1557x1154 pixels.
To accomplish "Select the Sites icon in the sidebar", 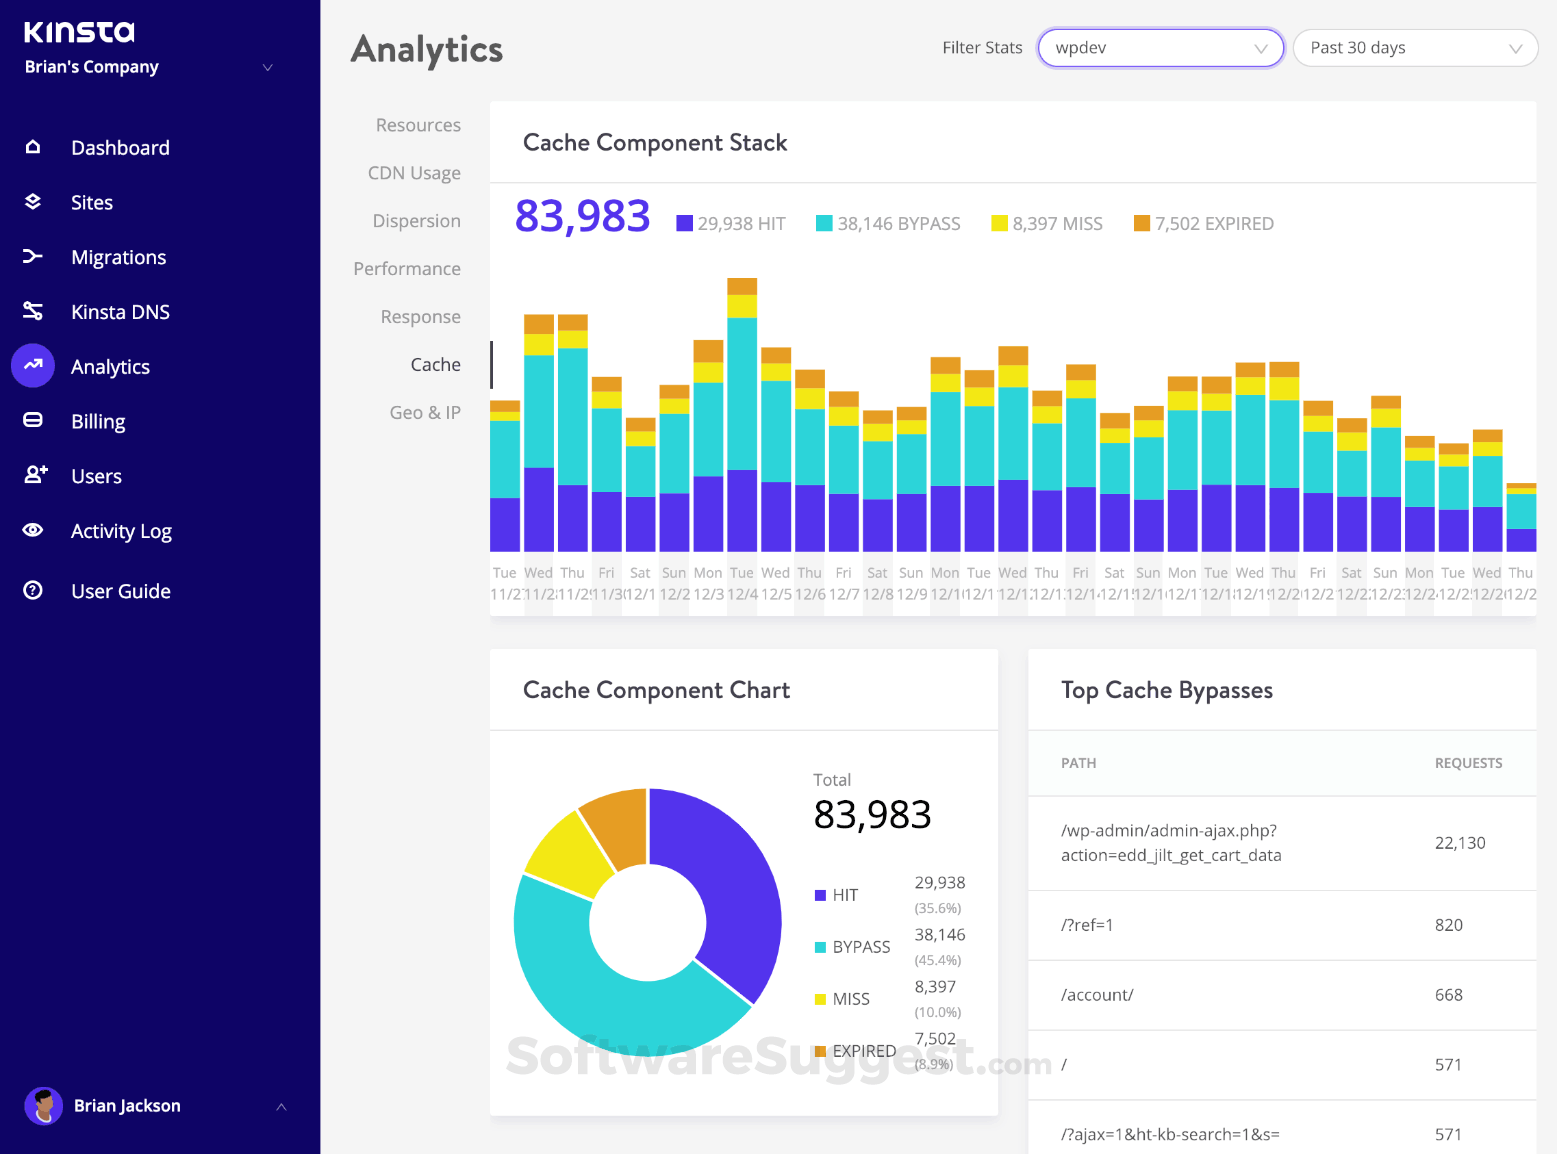I will [33, 202].
